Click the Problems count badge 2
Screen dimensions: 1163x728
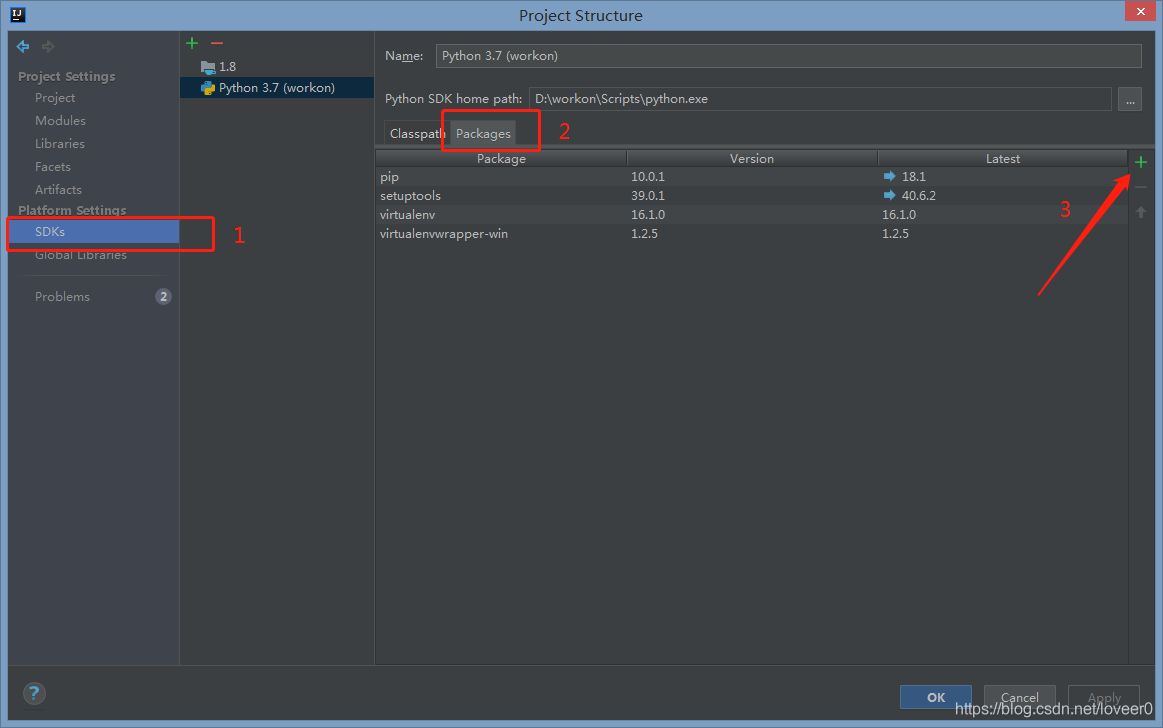(163, 297)
